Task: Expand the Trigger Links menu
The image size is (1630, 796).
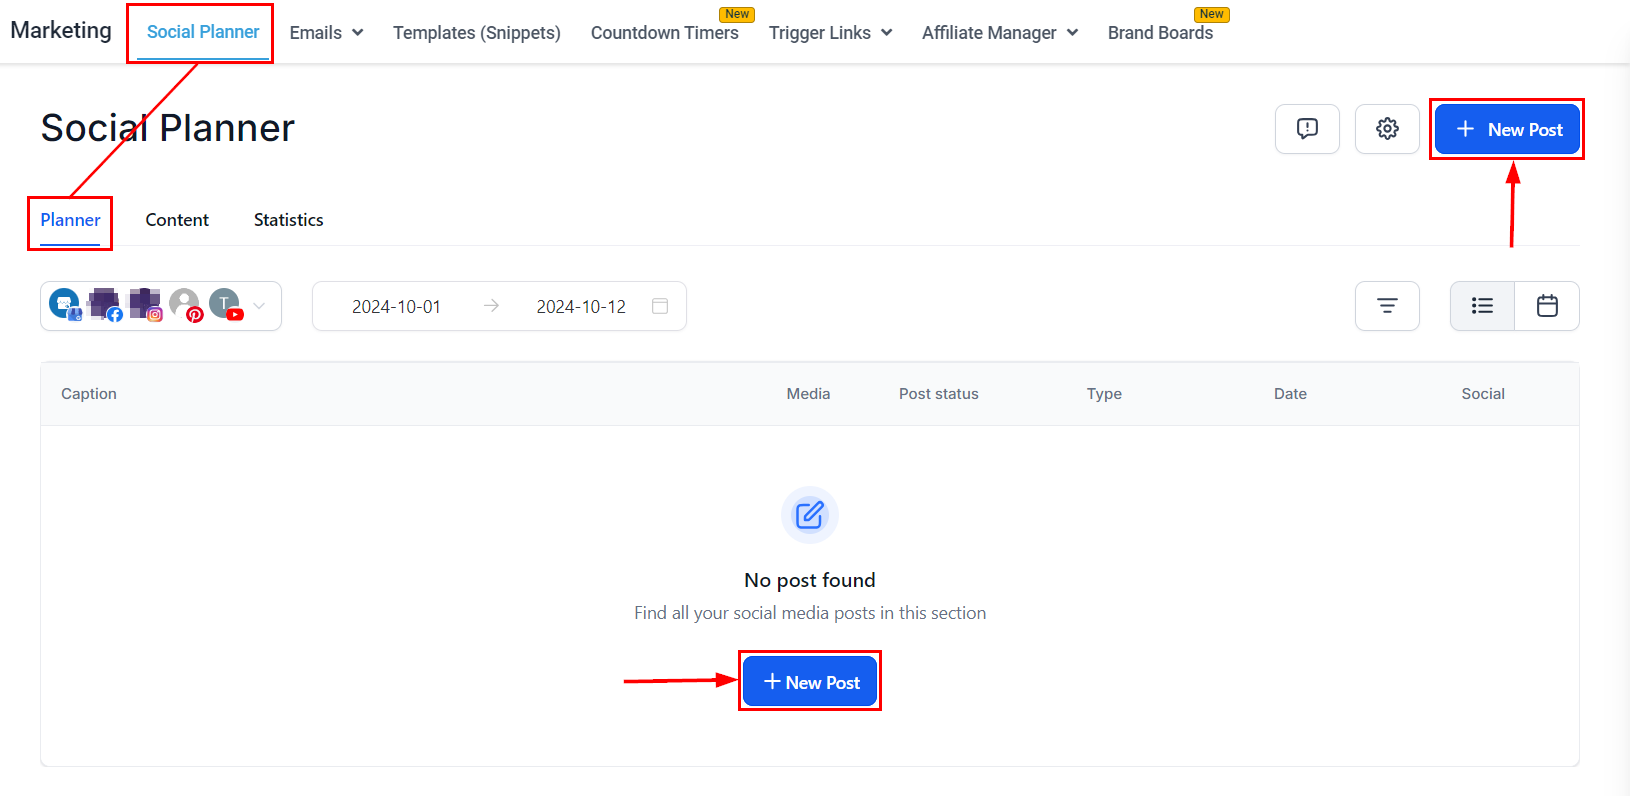Action: 830,33
